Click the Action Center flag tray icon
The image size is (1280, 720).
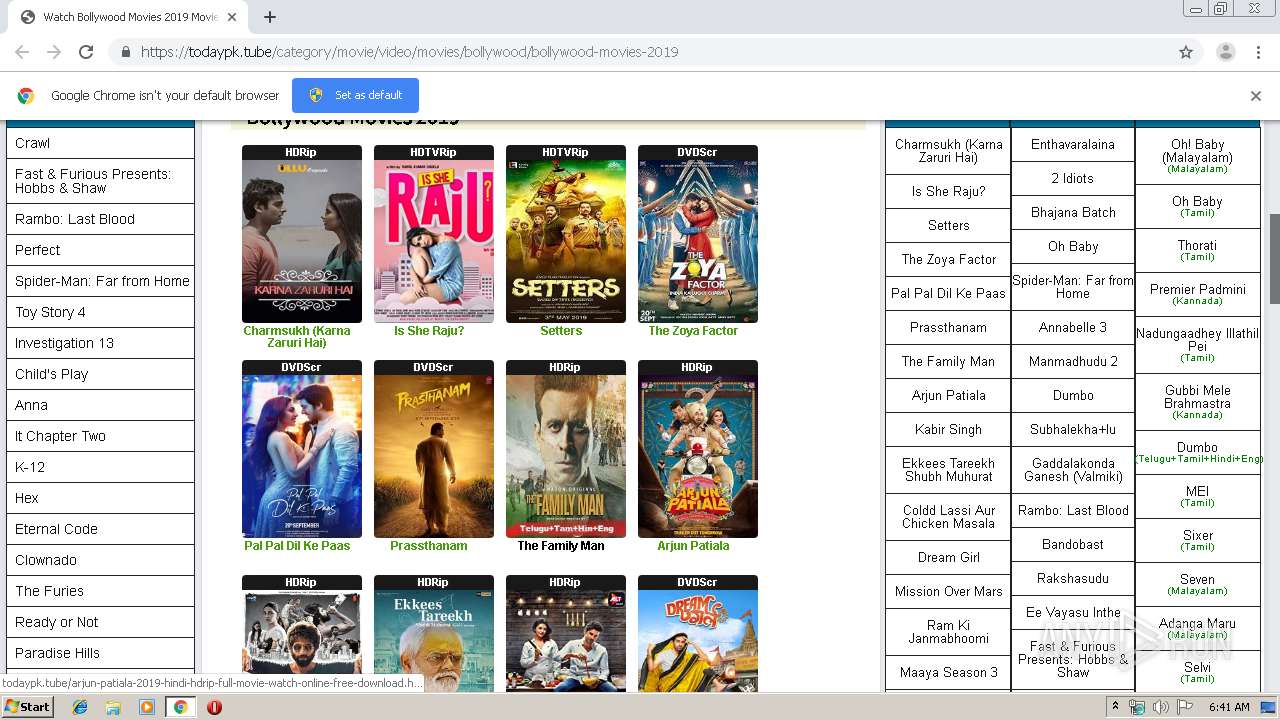(1183, 707)
